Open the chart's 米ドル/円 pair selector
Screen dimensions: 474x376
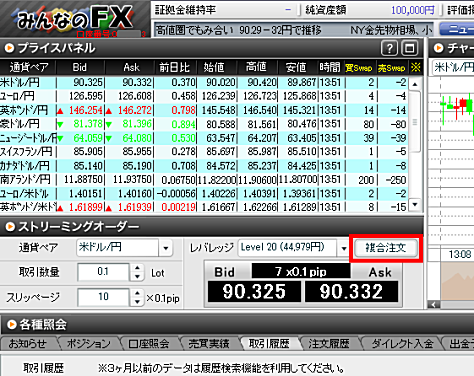click(x=453, y=68)
